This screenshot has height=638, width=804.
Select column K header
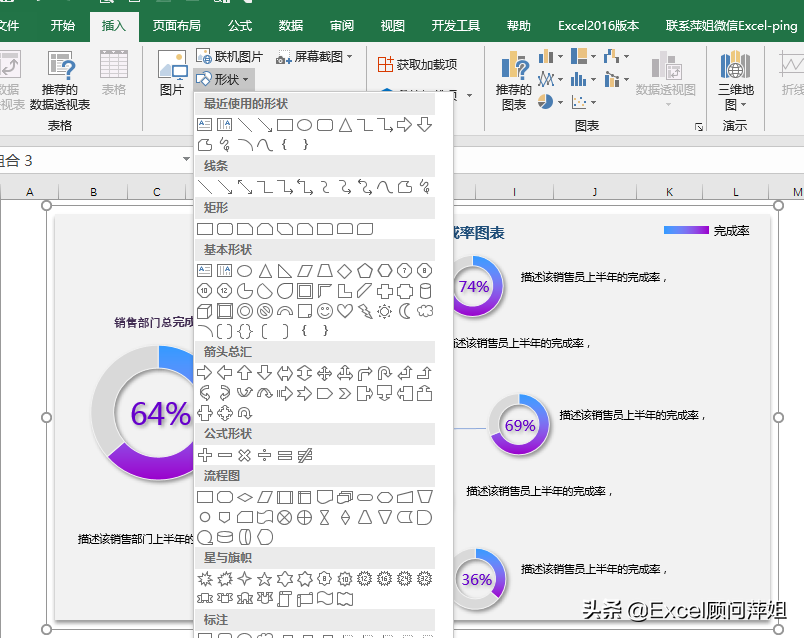click(x=669, y=192)
